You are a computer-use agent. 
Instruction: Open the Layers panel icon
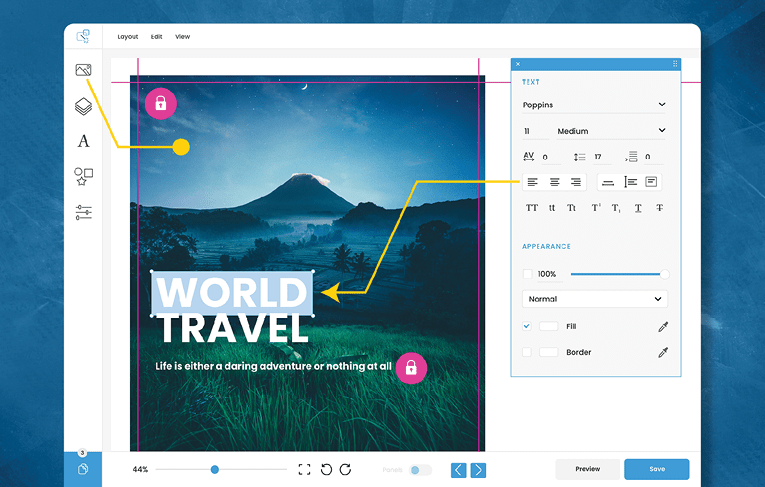[84, 106]
